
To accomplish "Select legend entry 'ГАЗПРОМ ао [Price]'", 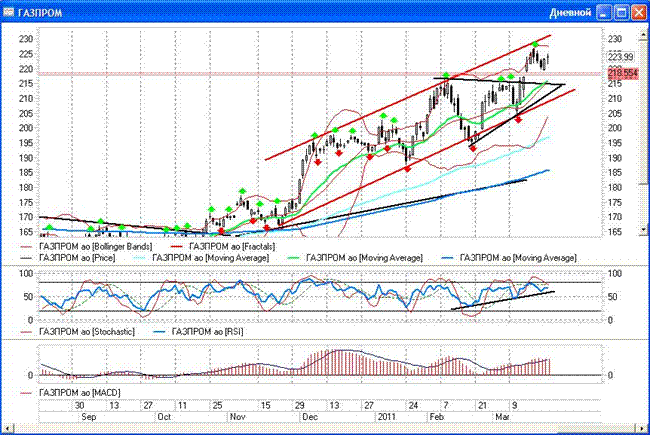I will click(77, 258).
